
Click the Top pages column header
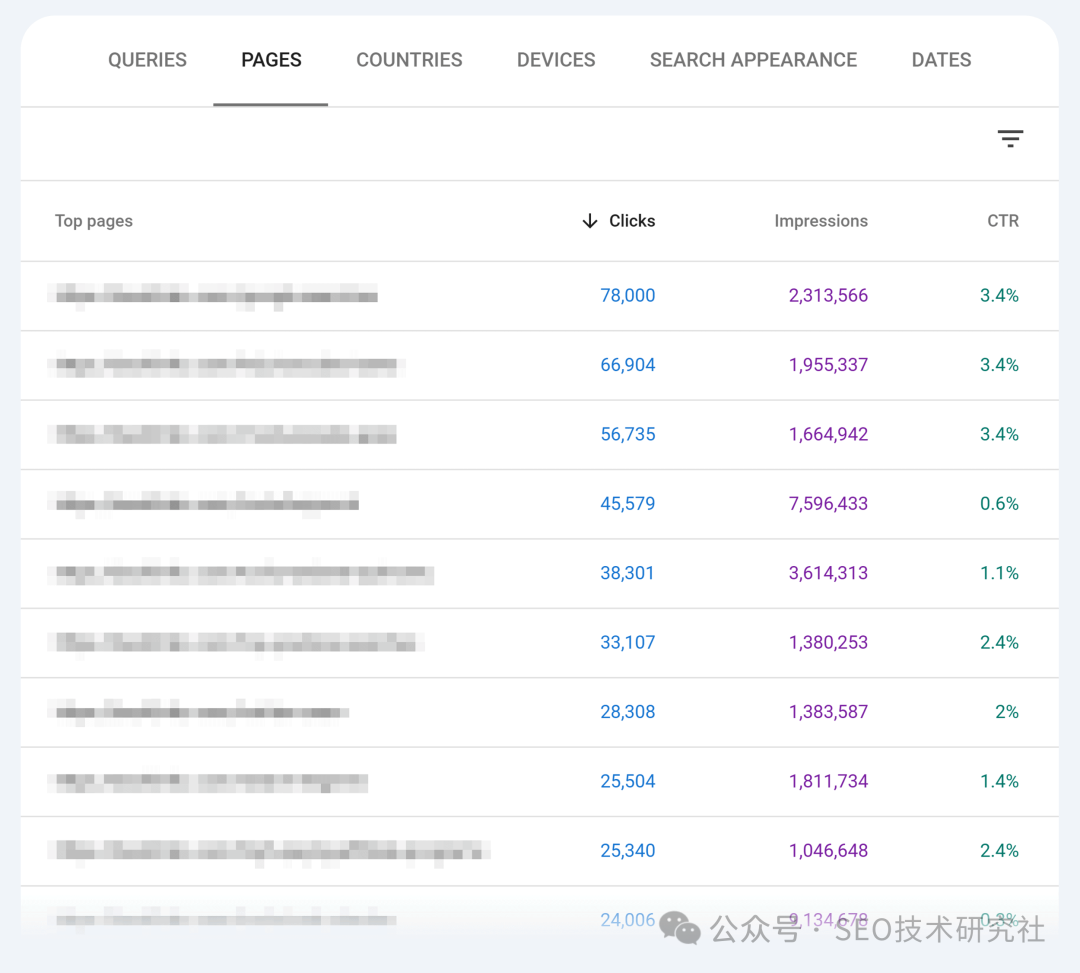[x=94, y=221]
